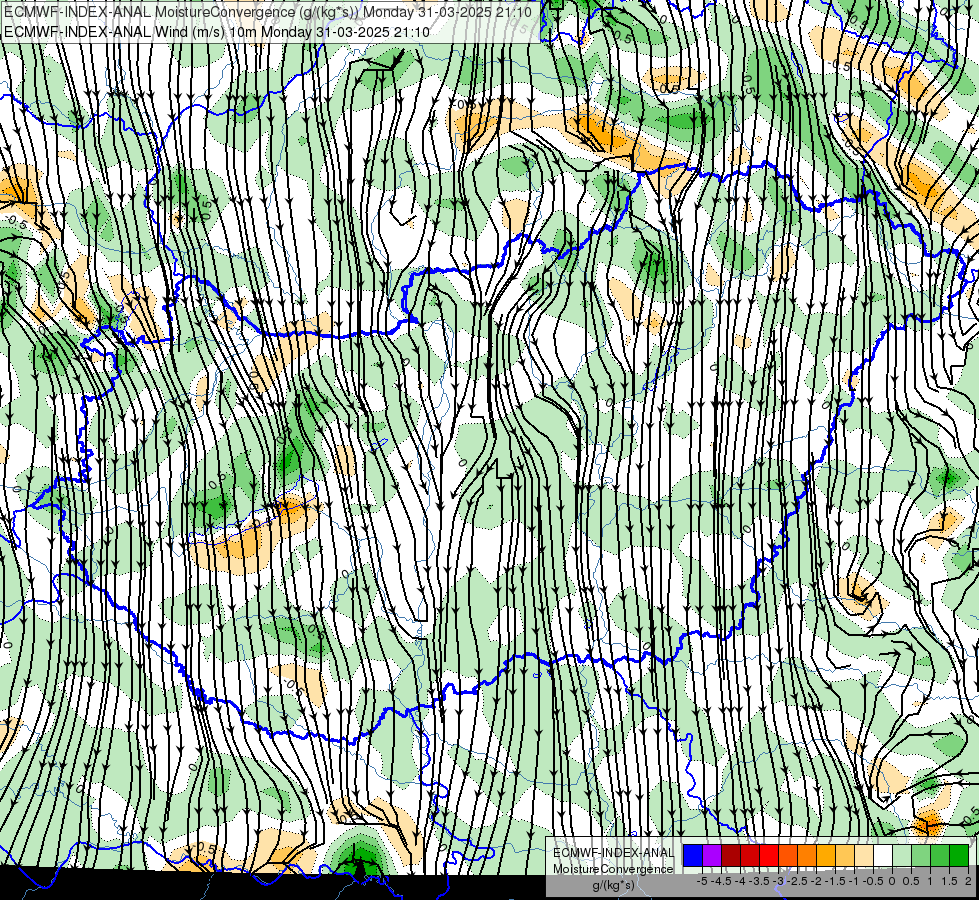Click the '-1' legend scale label
This screenshot has width=979, height=900.
[854, 881]
